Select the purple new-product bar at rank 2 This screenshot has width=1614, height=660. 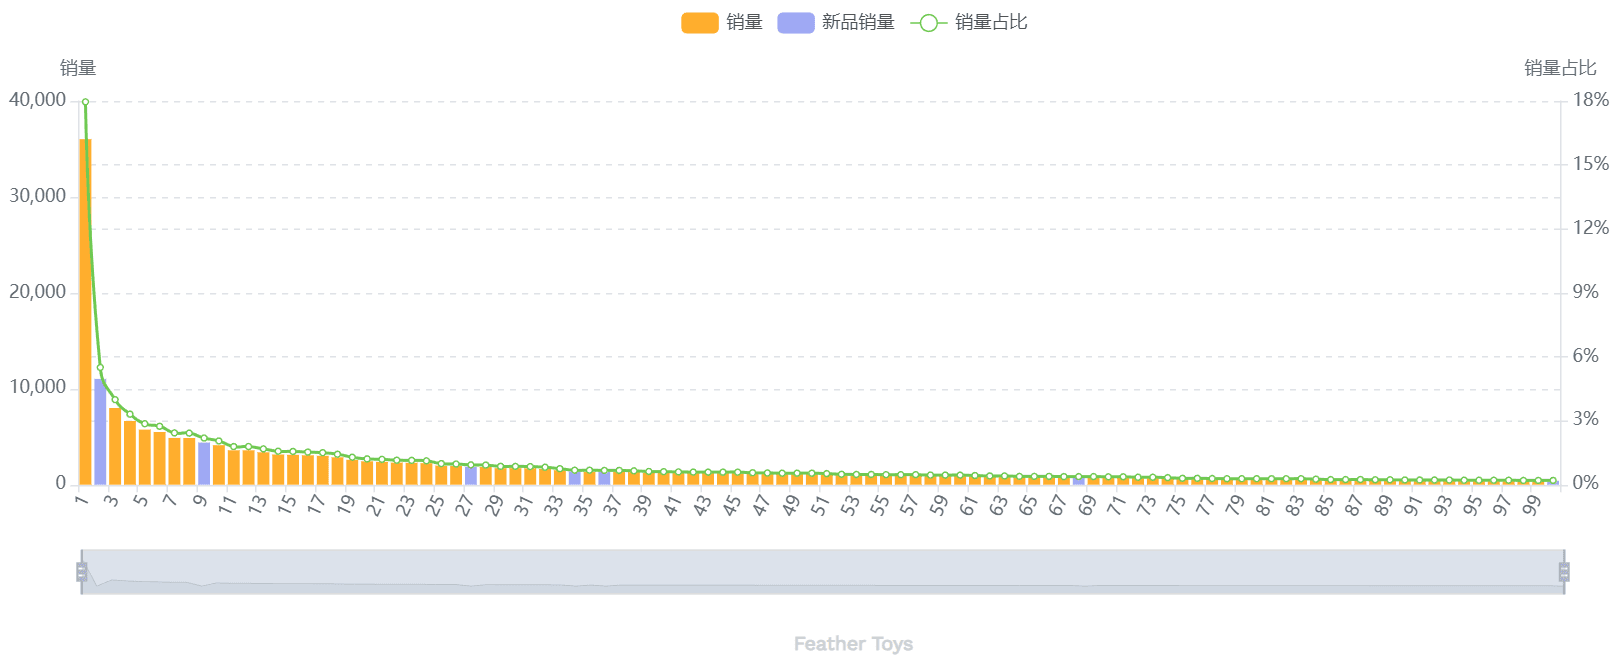point(100,432)
